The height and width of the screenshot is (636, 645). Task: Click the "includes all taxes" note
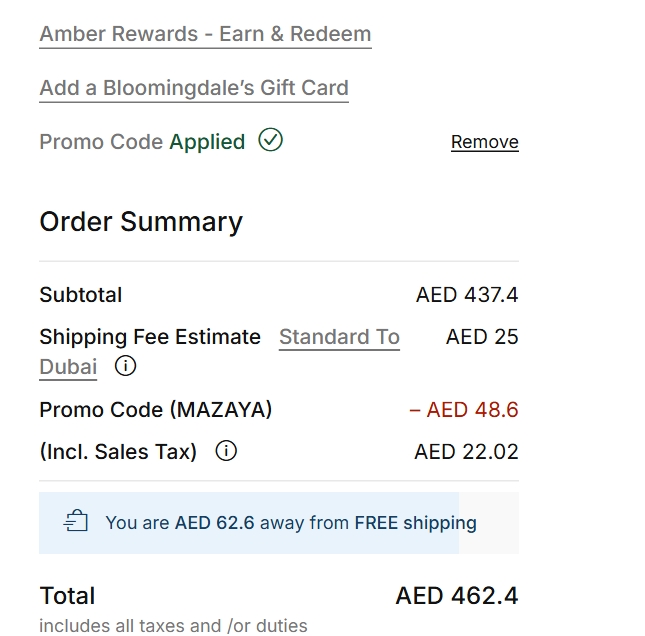point(173,626)
